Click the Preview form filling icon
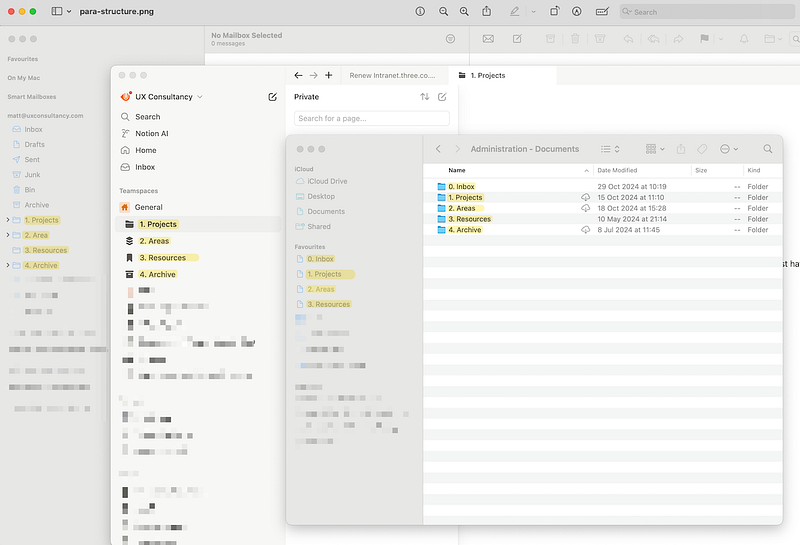The image size is (800, 545). (x=602, y=11)
